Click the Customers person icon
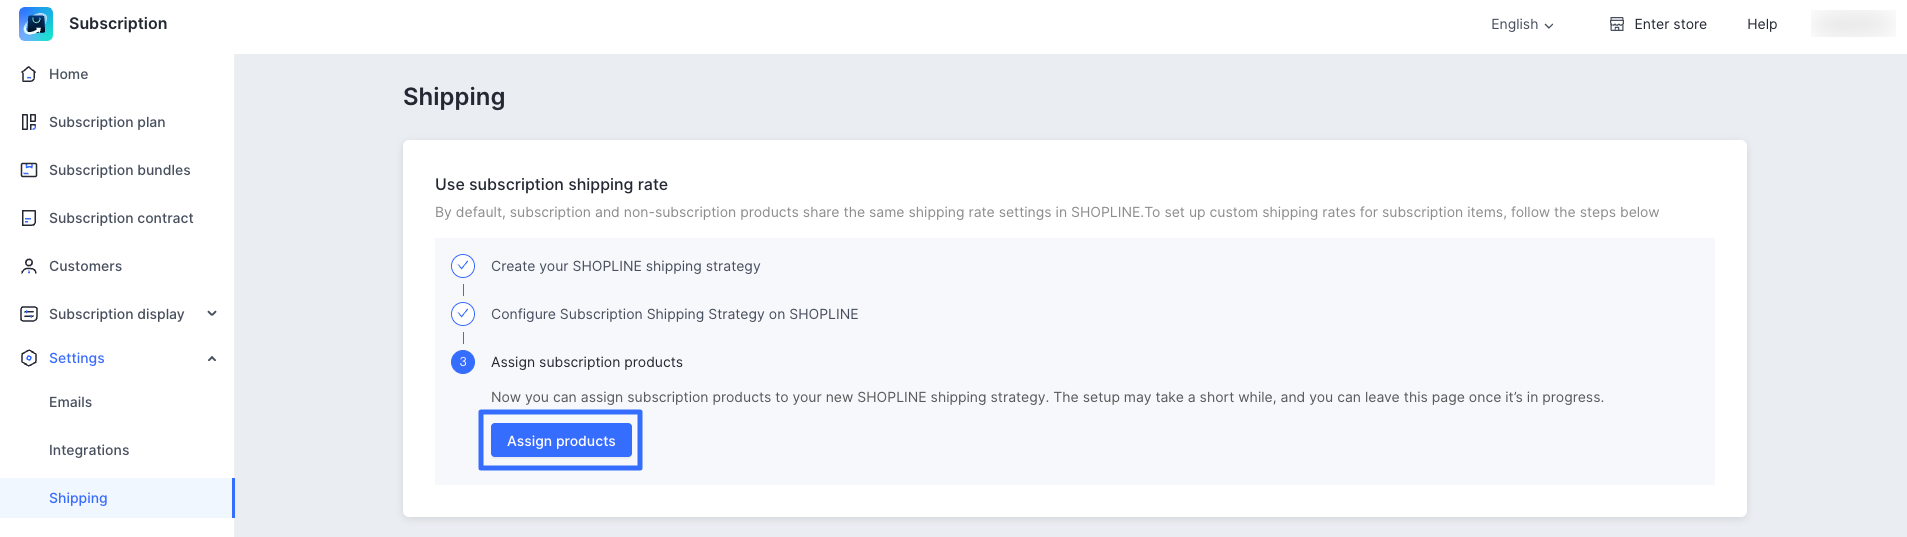The height and width of the screenshot is (537, 1907). pyautogui.click(x=29, y=266)
